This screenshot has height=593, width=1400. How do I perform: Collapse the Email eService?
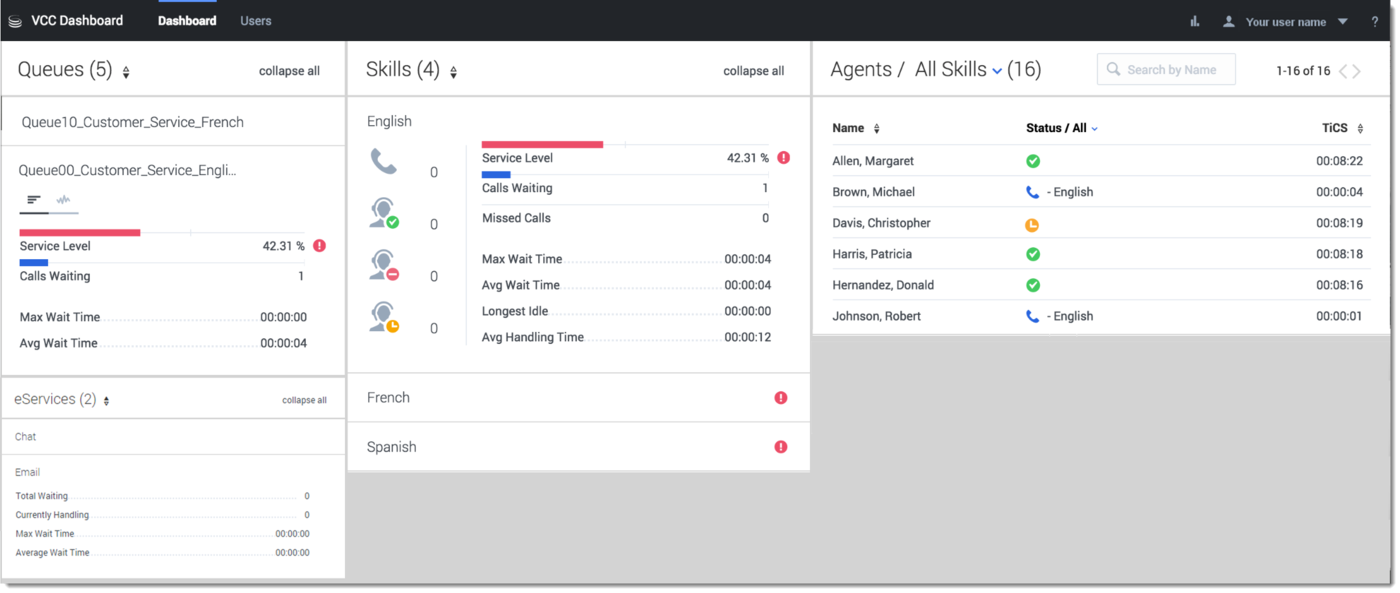(x=28, y=472)
